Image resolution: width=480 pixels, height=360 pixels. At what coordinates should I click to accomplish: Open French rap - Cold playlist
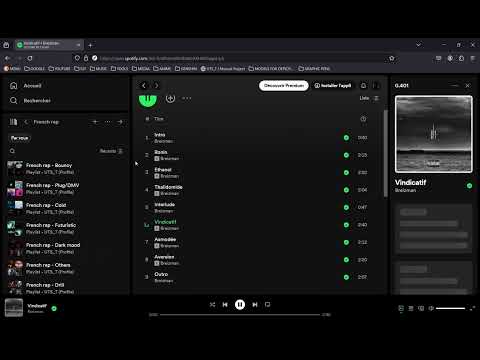click(x=65, y=208)
